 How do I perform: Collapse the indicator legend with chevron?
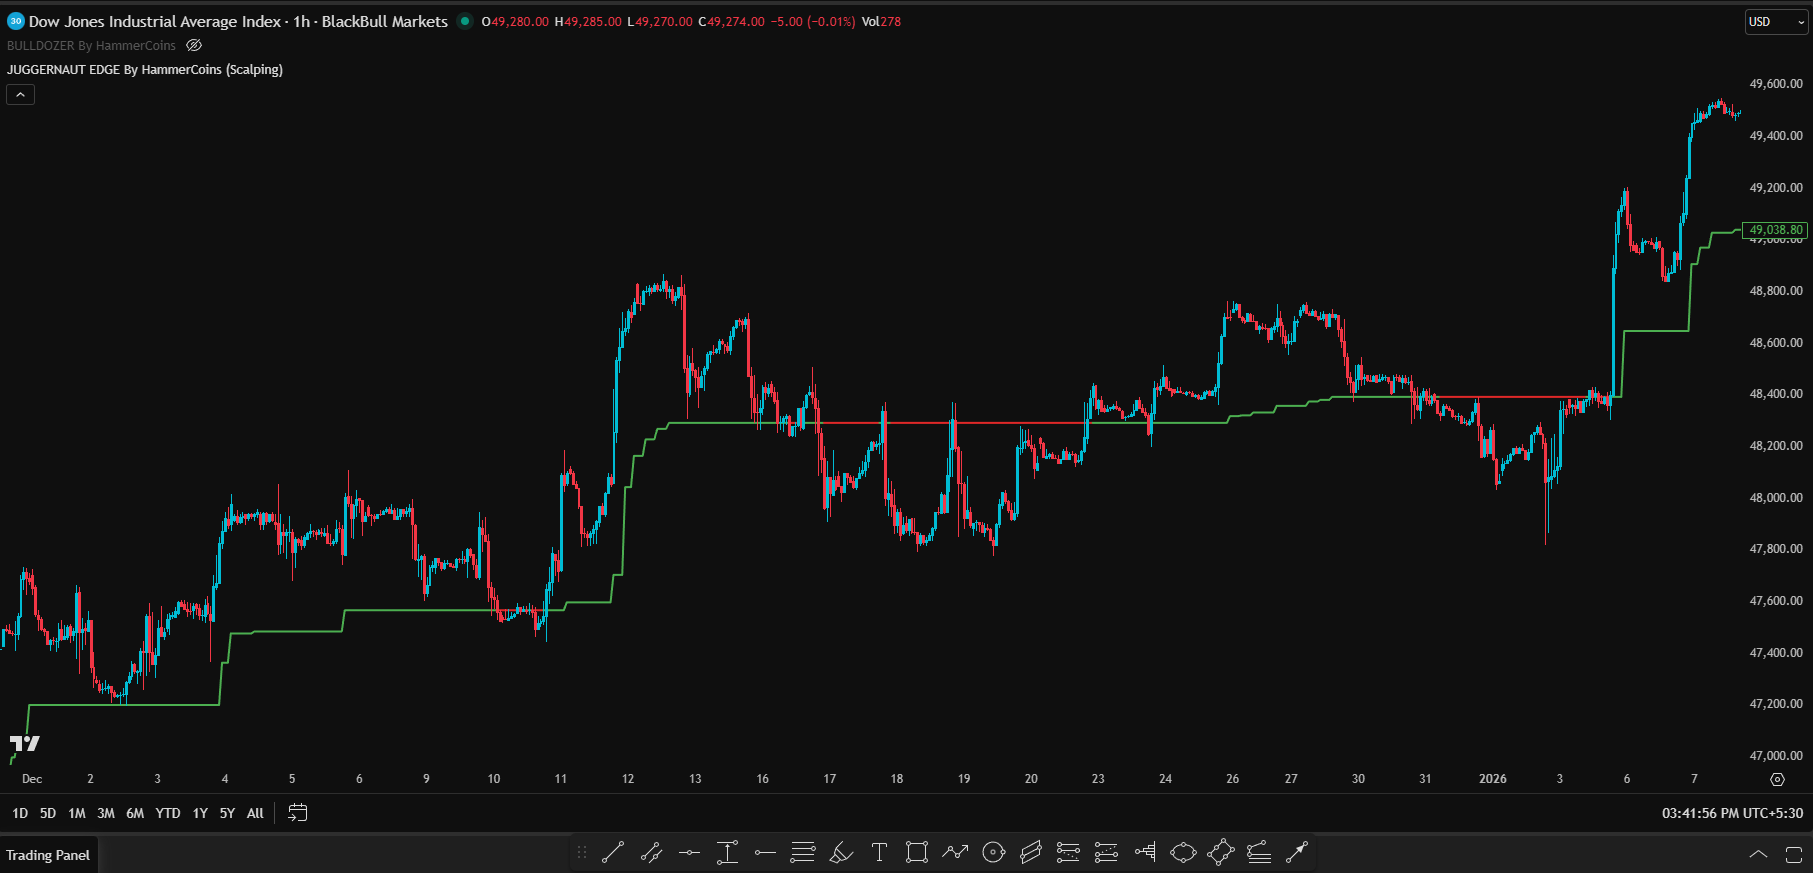[21, 95]
